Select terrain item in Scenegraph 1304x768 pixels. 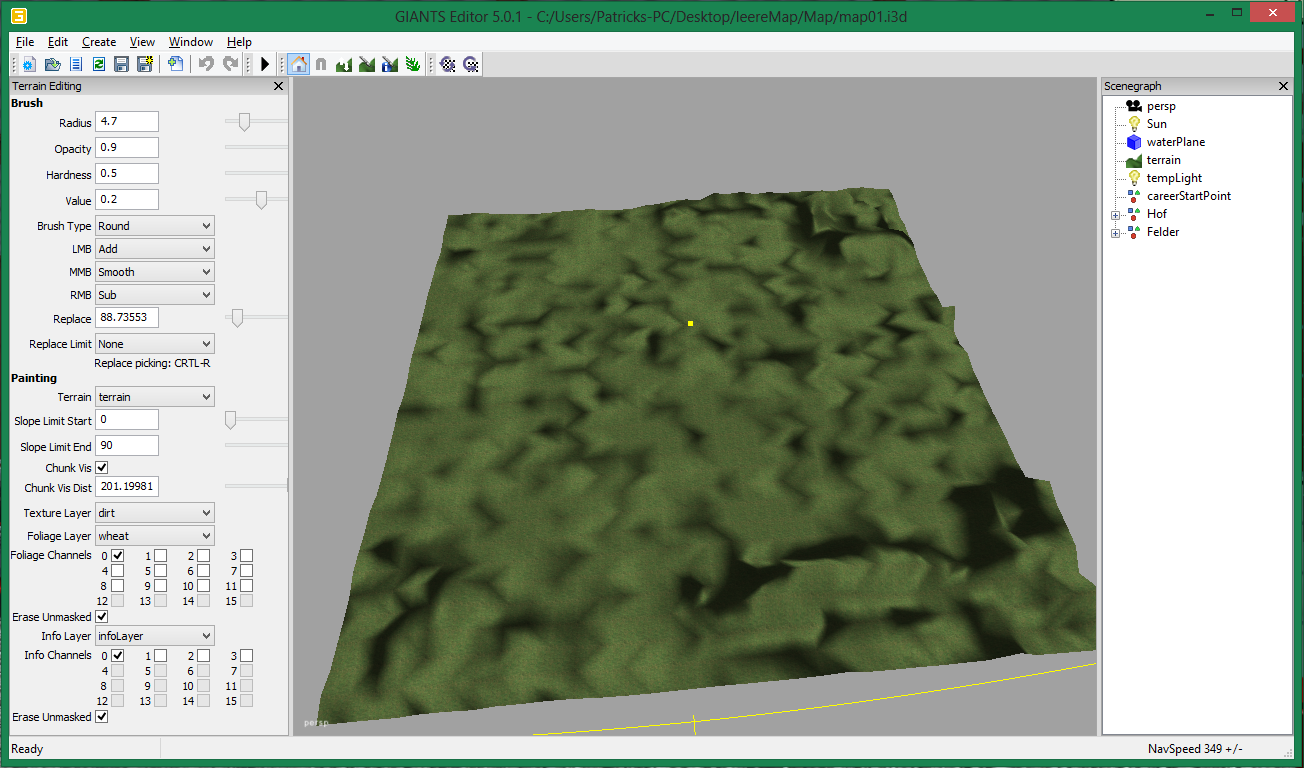click(1163, 160)
